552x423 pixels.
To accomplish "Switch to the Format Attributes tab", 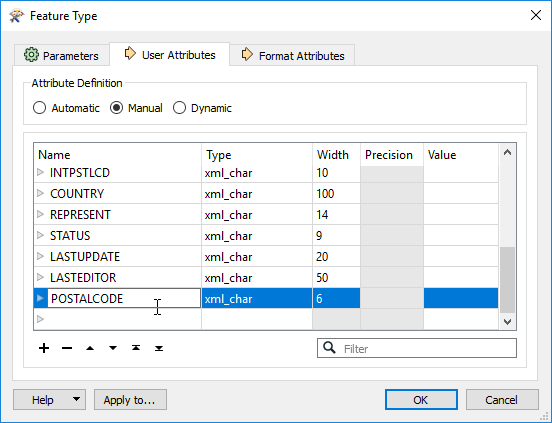I will [x=292, y=55].
